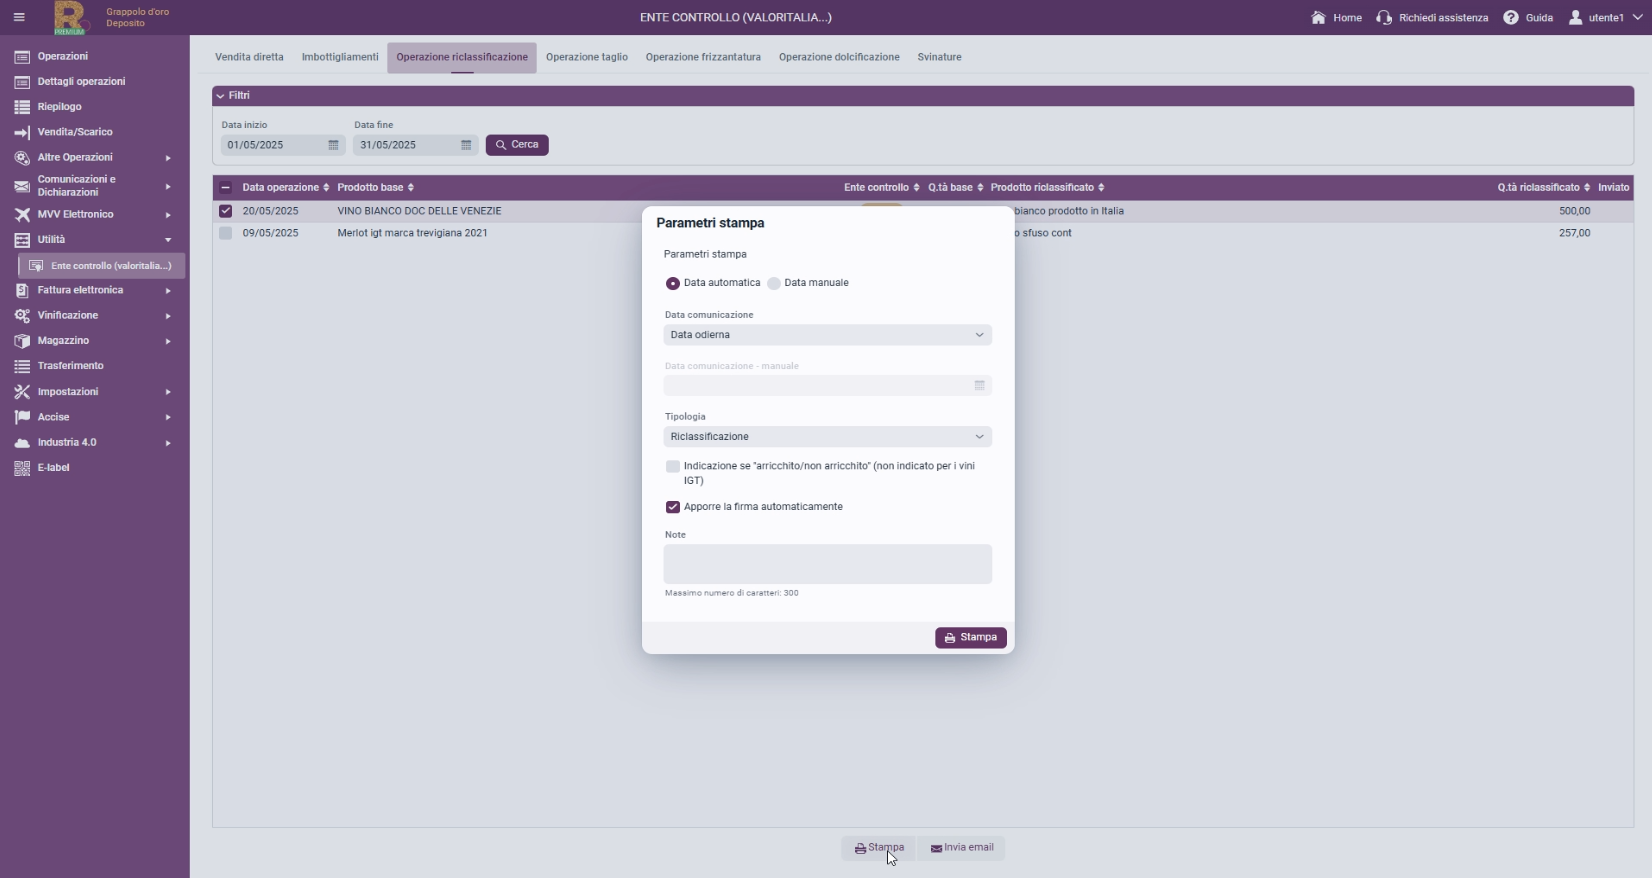
Task: Click the MVV Elettronico sidebar icon
Action: tap(22, 214)
